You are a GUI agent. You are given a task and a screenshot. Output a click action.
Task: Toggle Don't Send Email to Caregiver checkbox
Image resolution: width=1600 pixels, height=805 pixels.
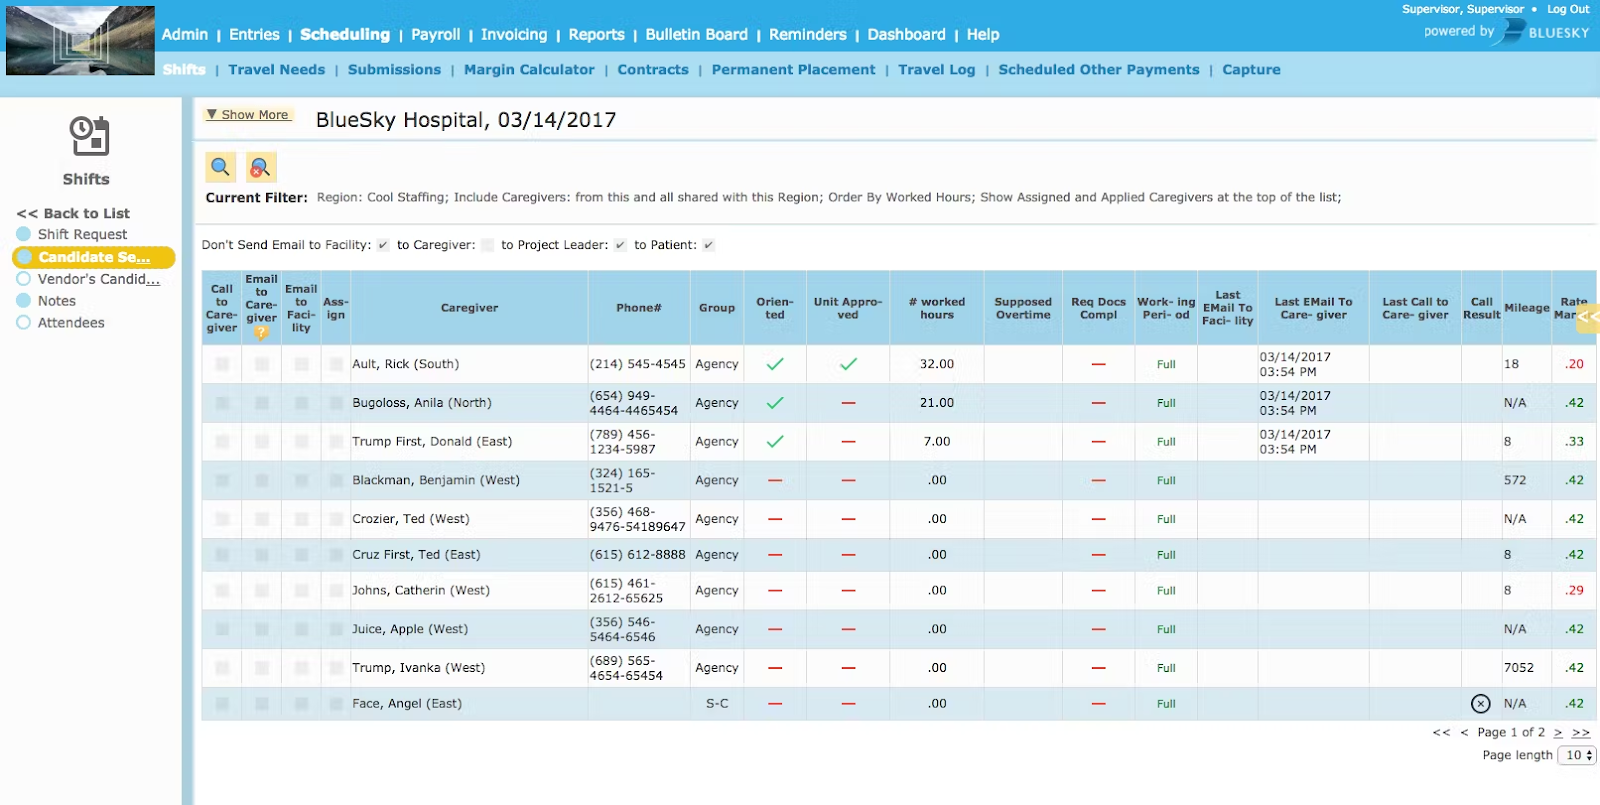click(x=487, y=245)
